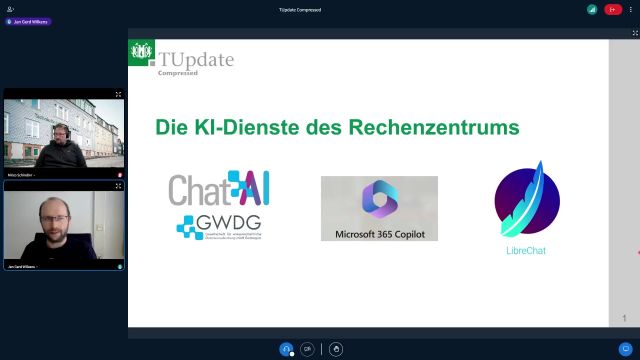Fullscreen Mirko Schindler's webcam

(x=118, y=94)
